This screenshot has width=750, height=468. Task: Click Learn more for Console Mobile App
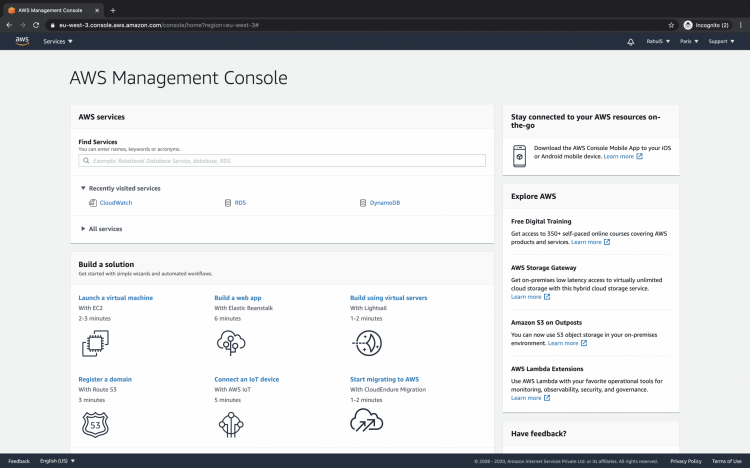[x=618, y=156]
